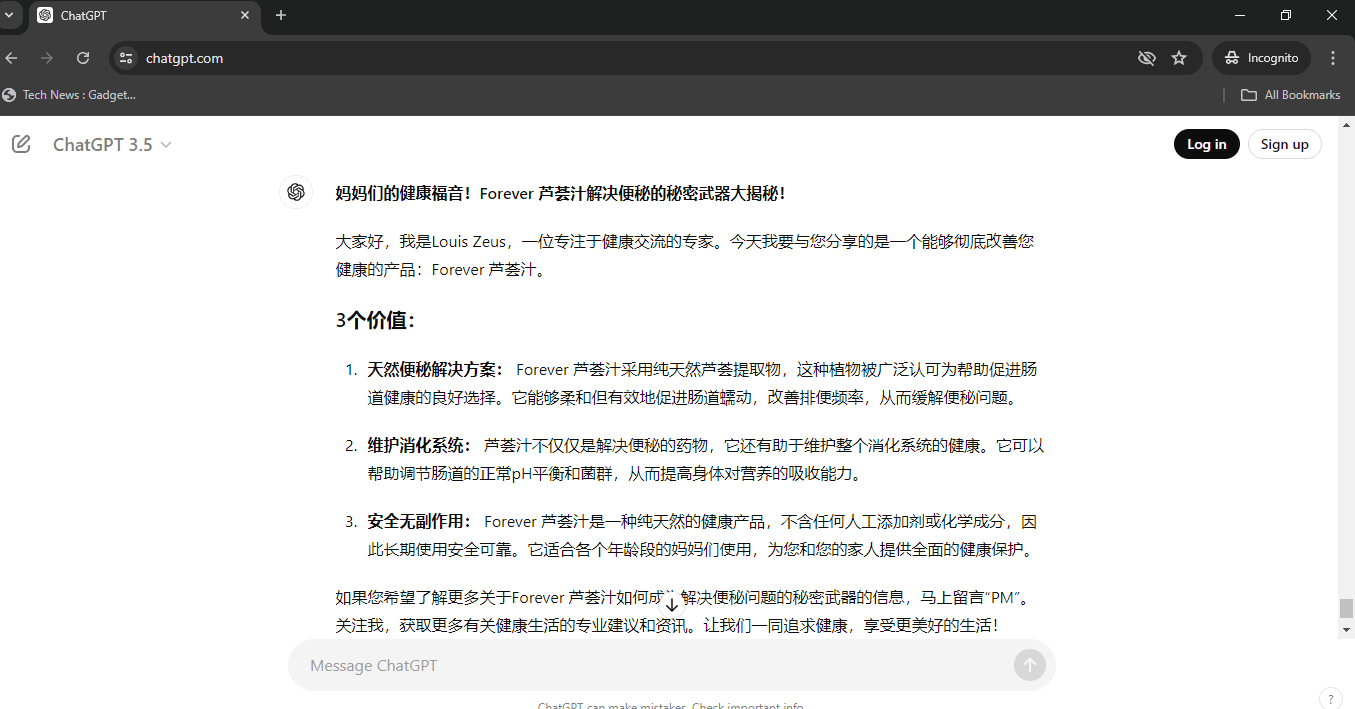1355x709 pixels.
Task: Click the bold text '安全无副作用'
Action: (415, 521)
